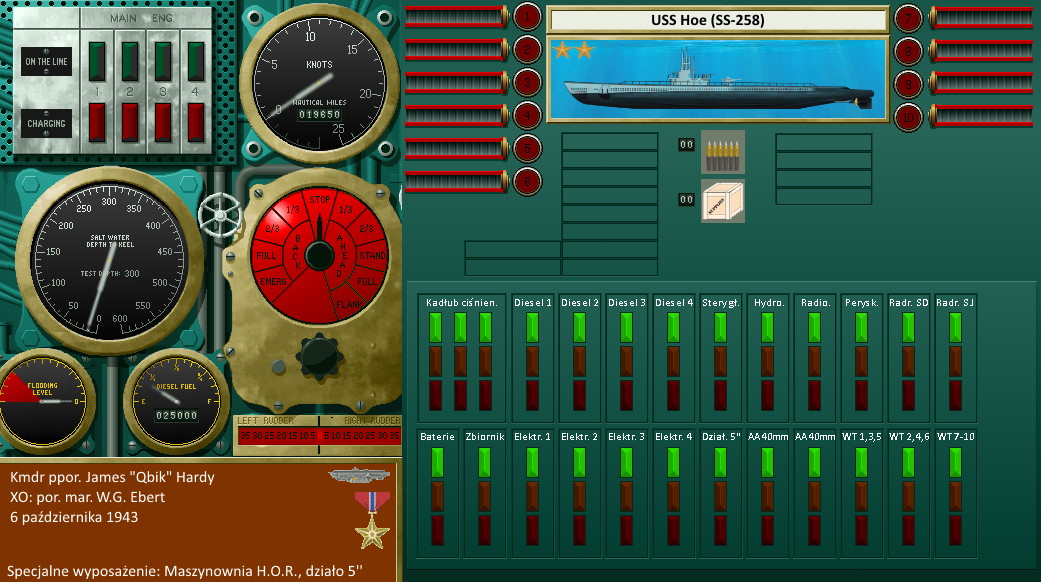Click the ammunition shells icon

coord(722,150)
